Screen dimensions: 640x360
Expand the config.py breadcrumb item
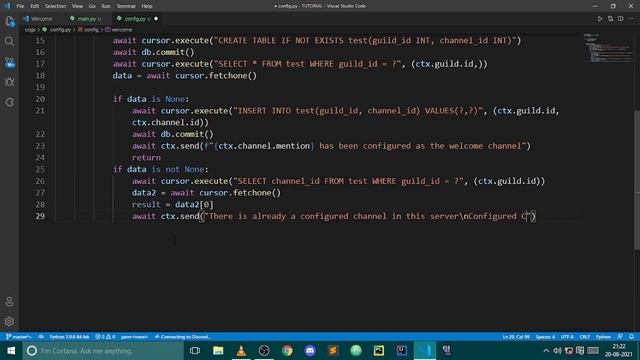60,30
